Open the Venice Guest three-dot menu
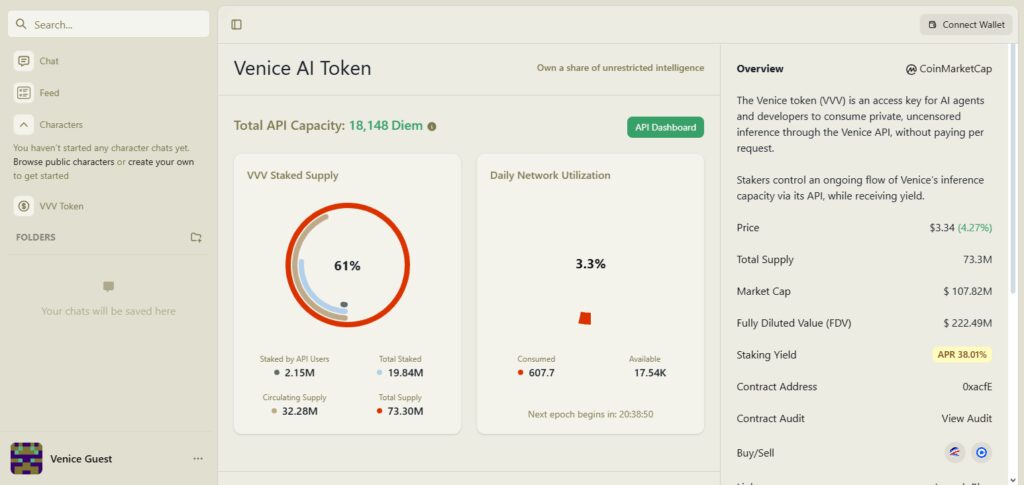 click(x=198, y=459)
